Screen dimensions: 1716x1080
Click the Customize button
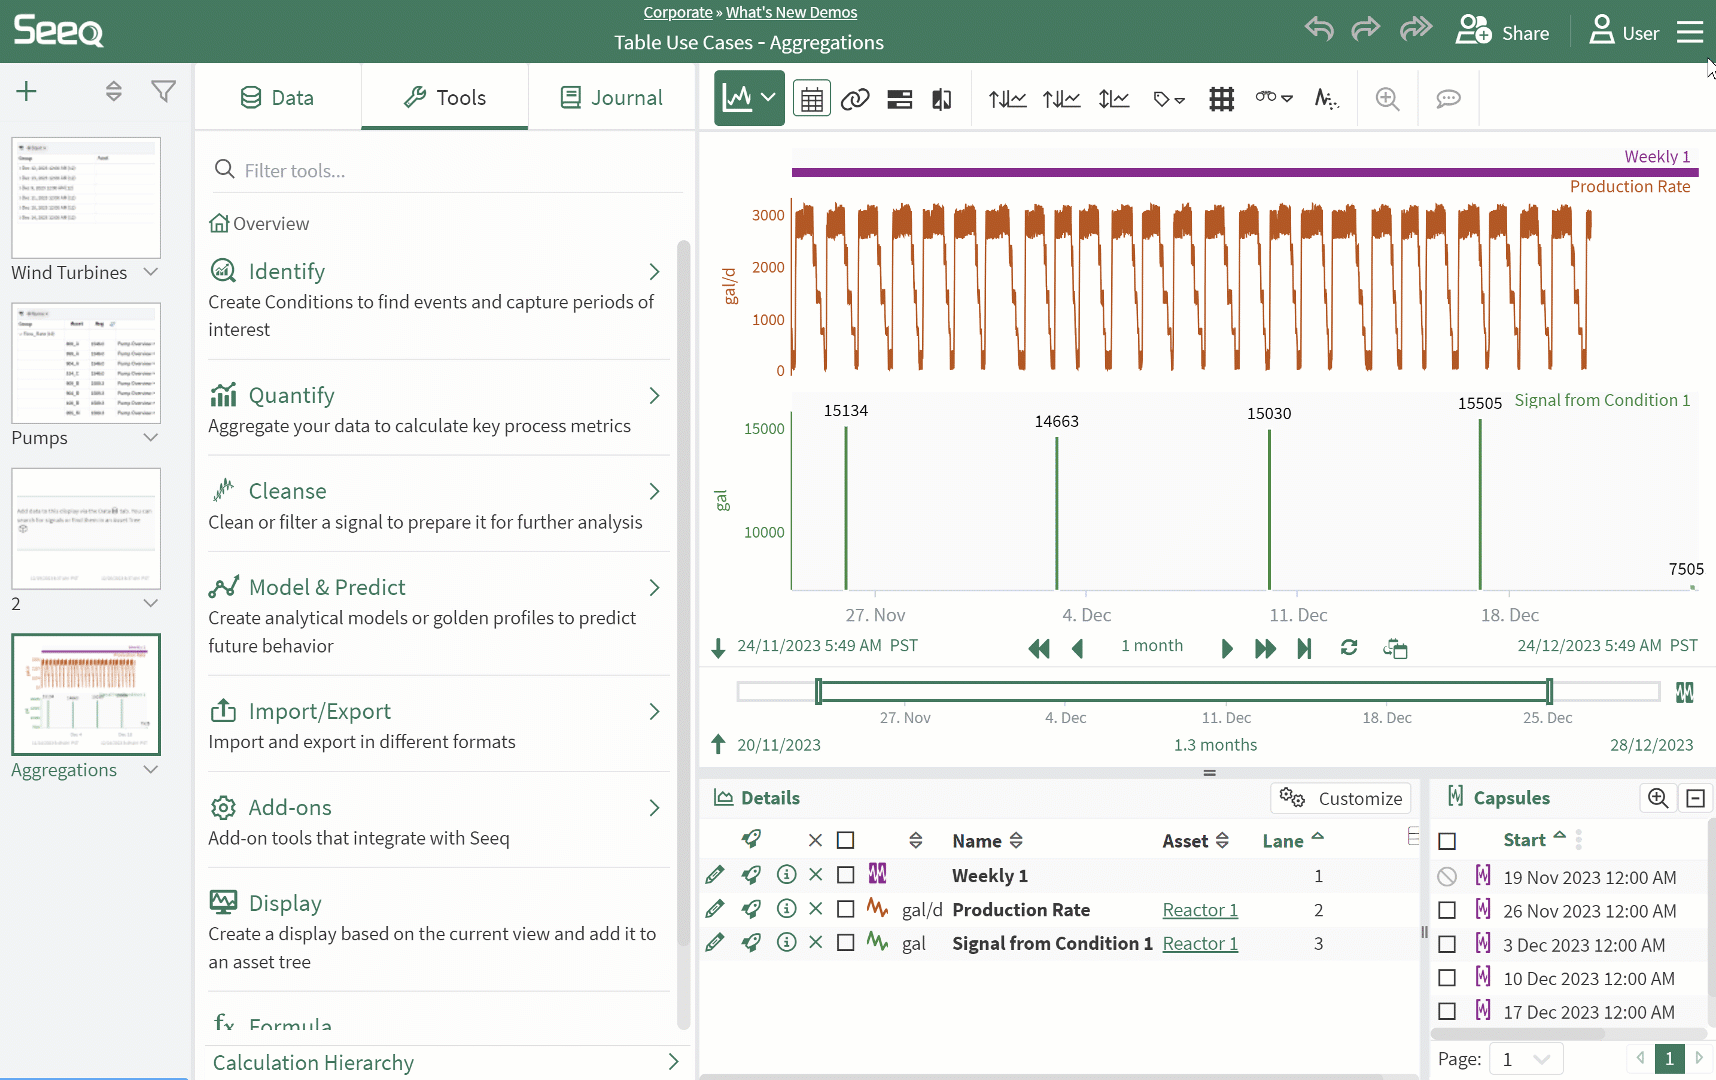[x=1341, y=798]
